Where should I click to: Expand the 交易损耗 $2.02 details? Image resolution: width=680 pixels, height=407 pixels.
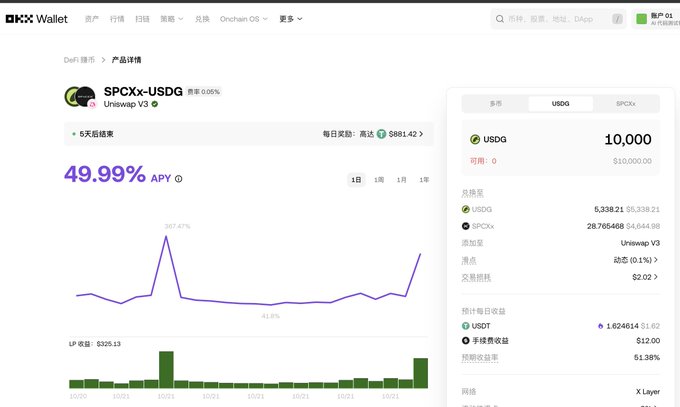(x=645, y=277)
